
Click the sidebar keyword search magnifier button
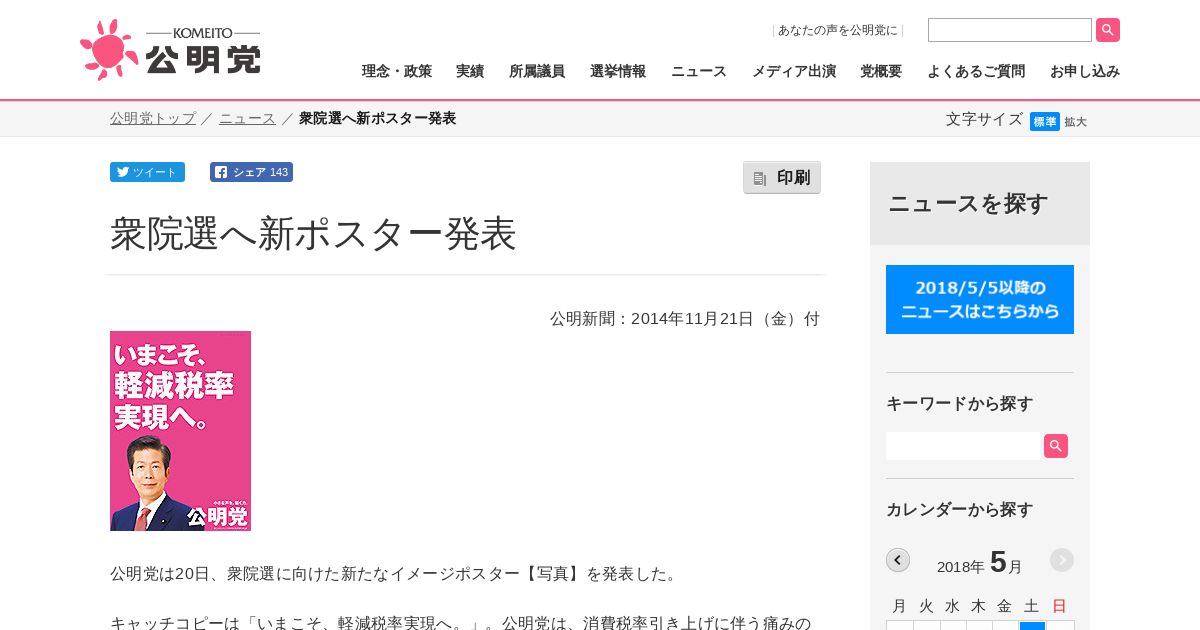click(x=1056, y=446)
